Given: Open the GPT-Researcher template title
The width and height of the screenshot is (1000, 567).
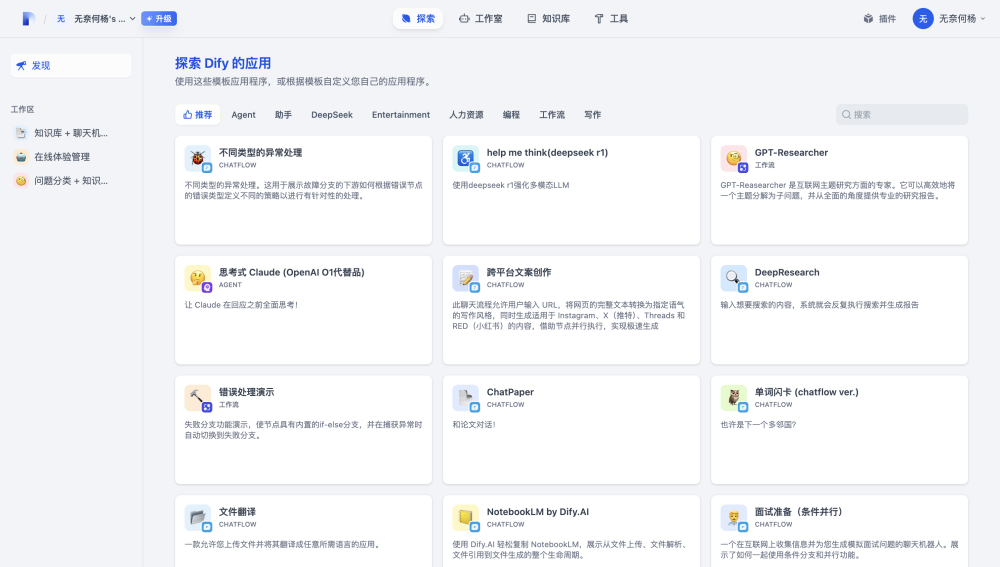Looking at the screenshot, I should (x=791, y=152).
